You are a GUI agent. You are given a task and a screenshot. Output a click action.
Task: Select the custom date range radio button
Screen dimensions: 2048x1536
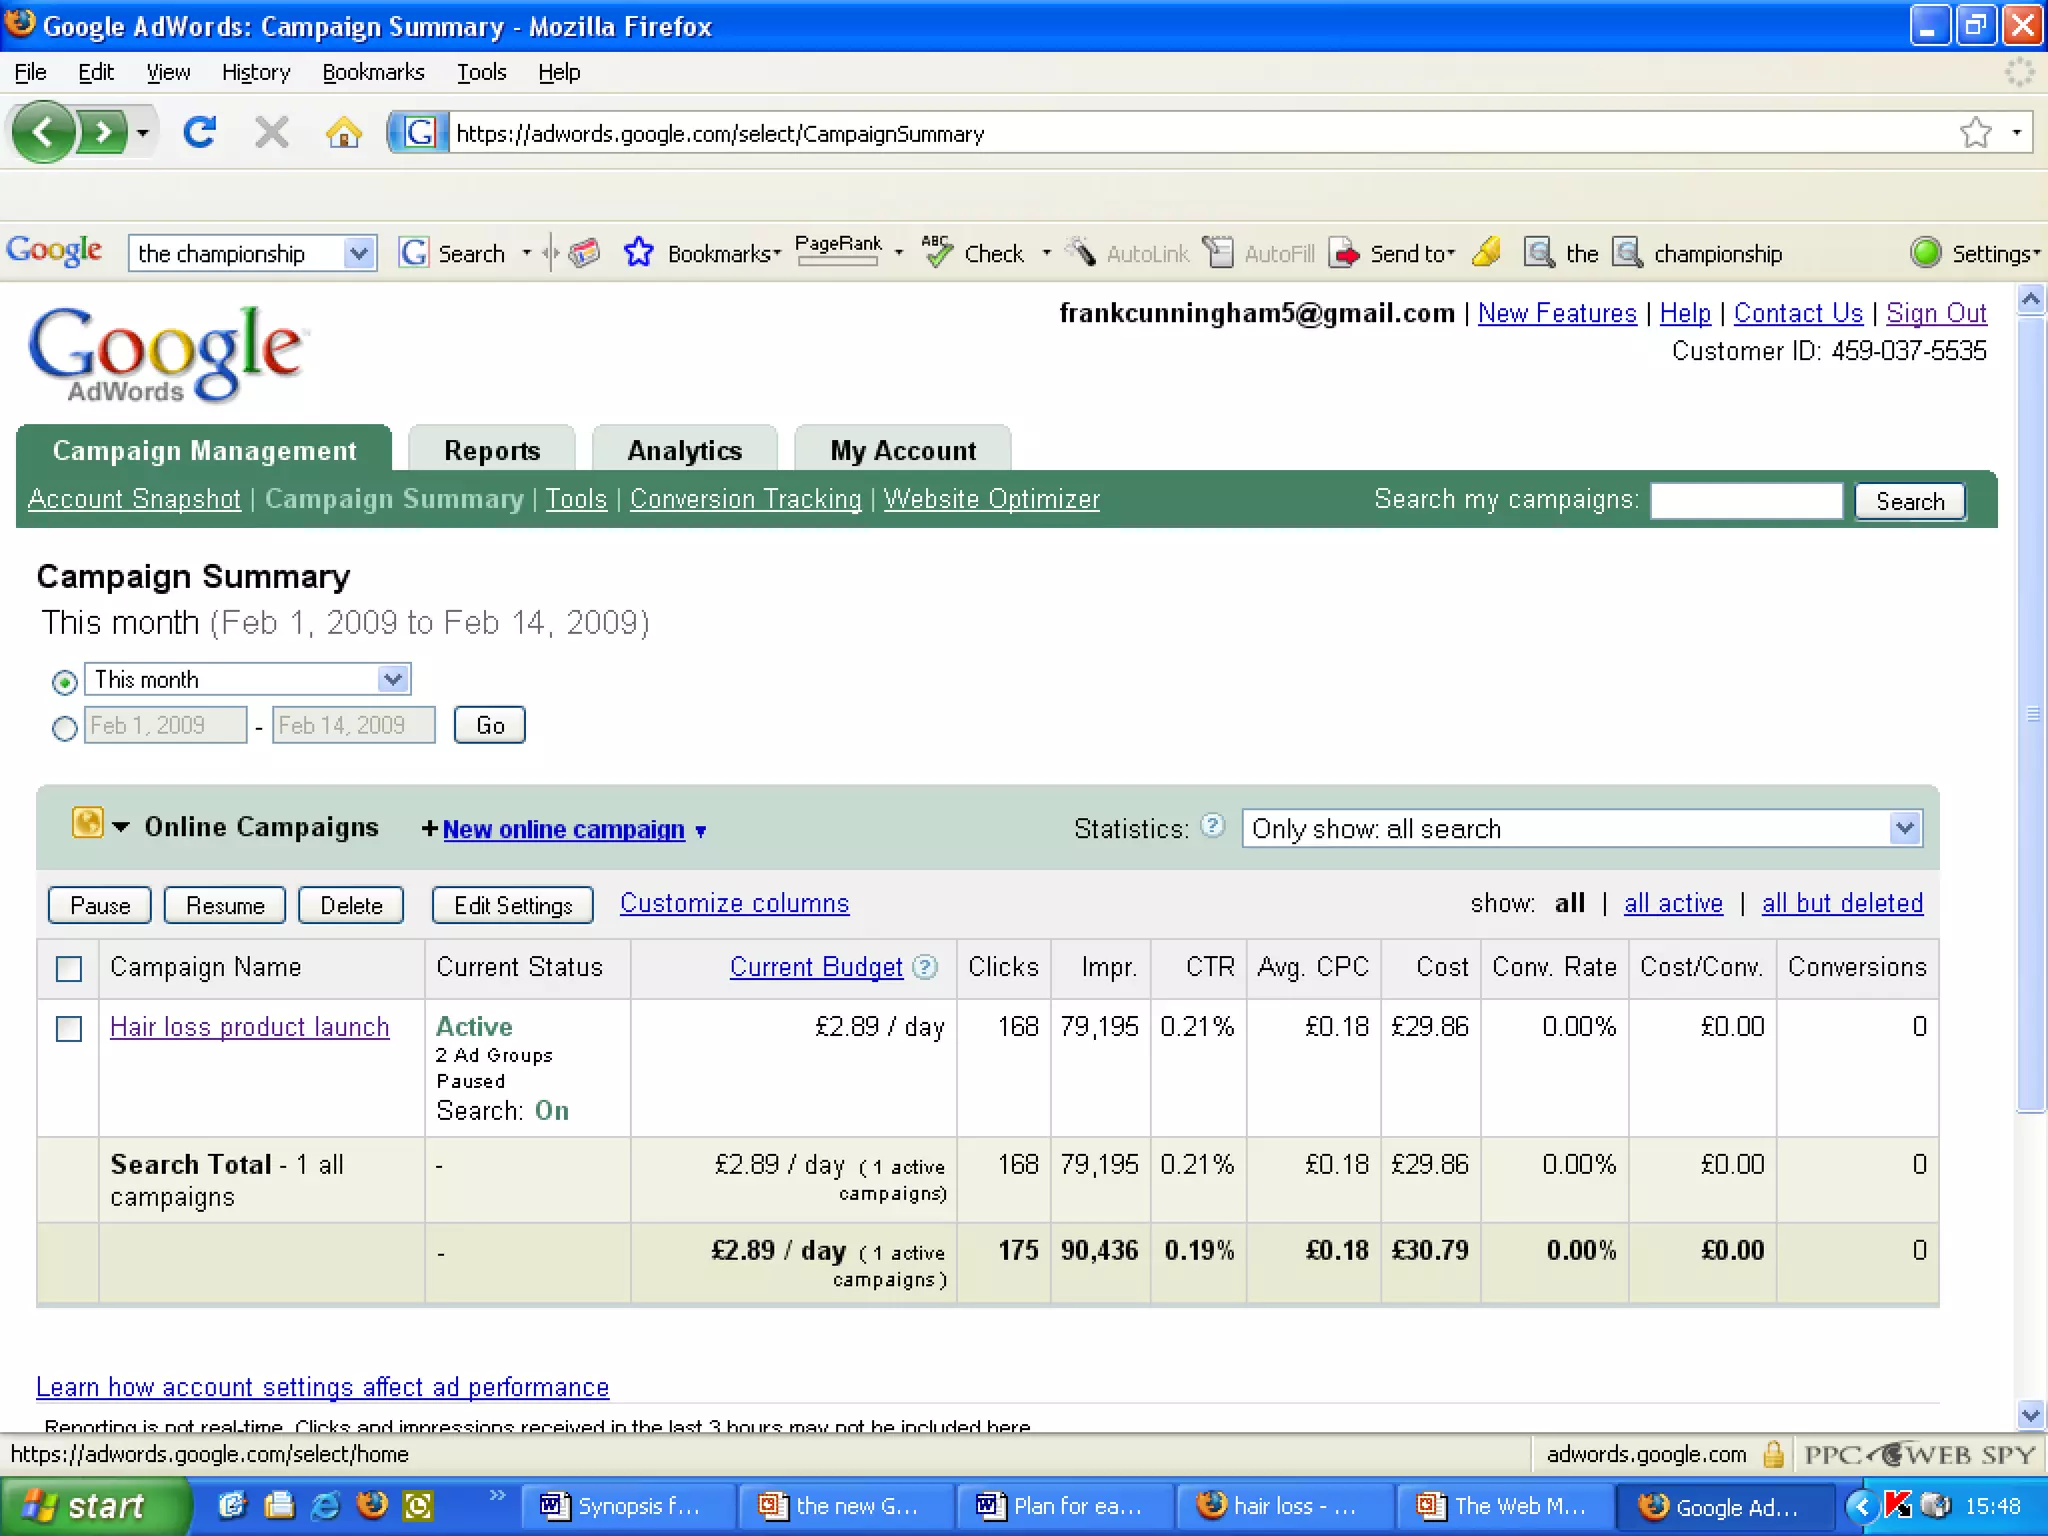pos(64,728)
